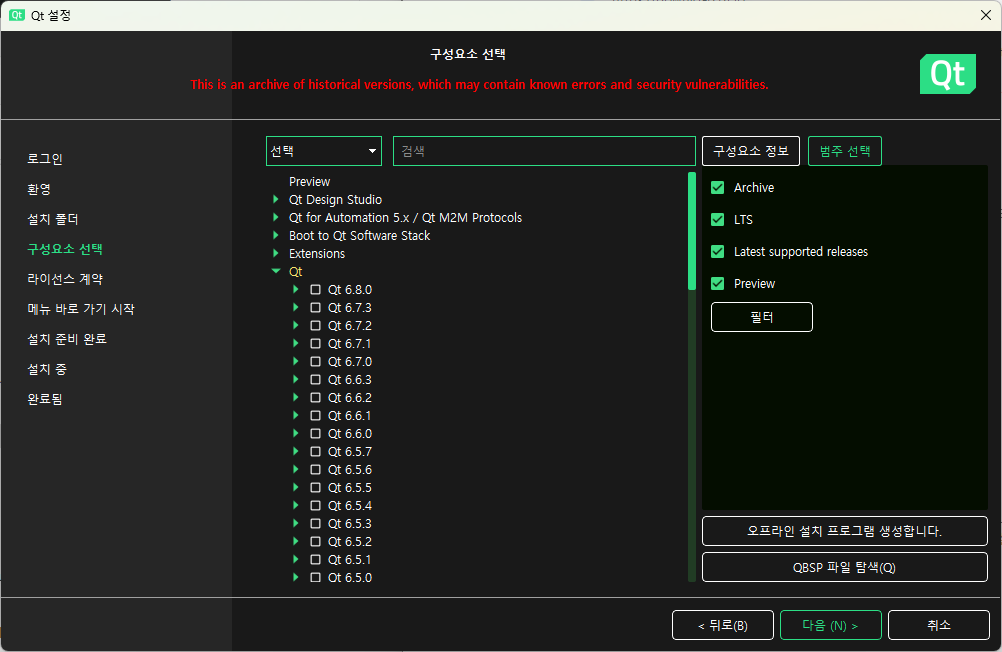Click the 필터 button

coord(762,317)
